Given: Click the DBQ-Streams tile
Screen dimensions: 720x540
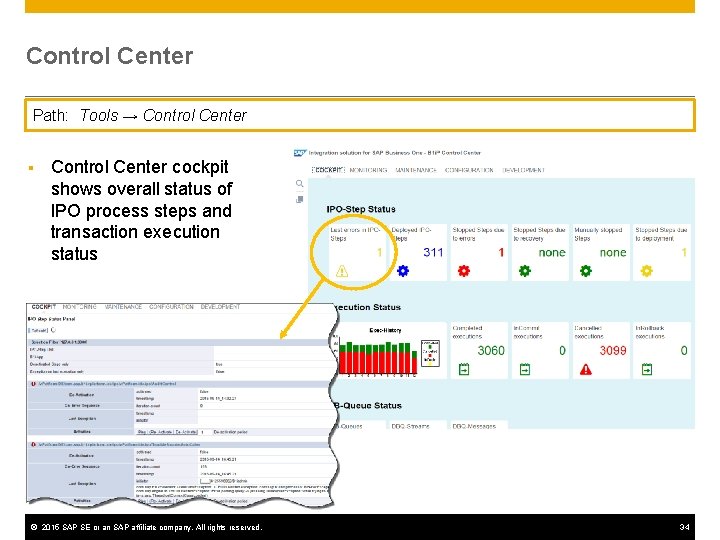Looking at the screenshot, I should pyautogui.click(x=417, y=425).
